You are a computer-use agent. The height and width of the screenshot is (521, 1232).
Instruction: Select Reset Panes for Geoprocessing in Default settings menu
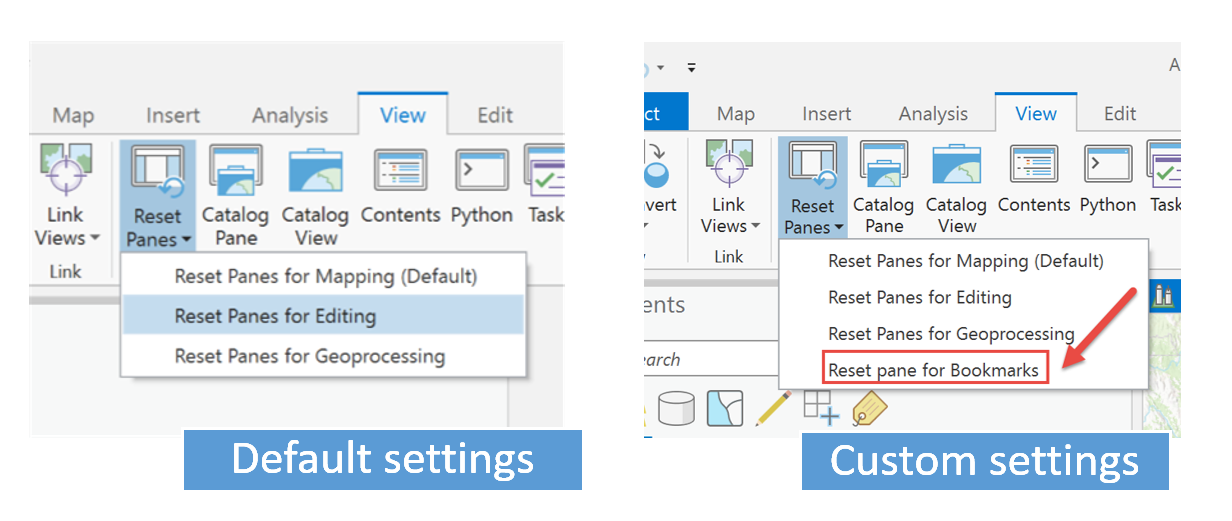tap(309, 356)
